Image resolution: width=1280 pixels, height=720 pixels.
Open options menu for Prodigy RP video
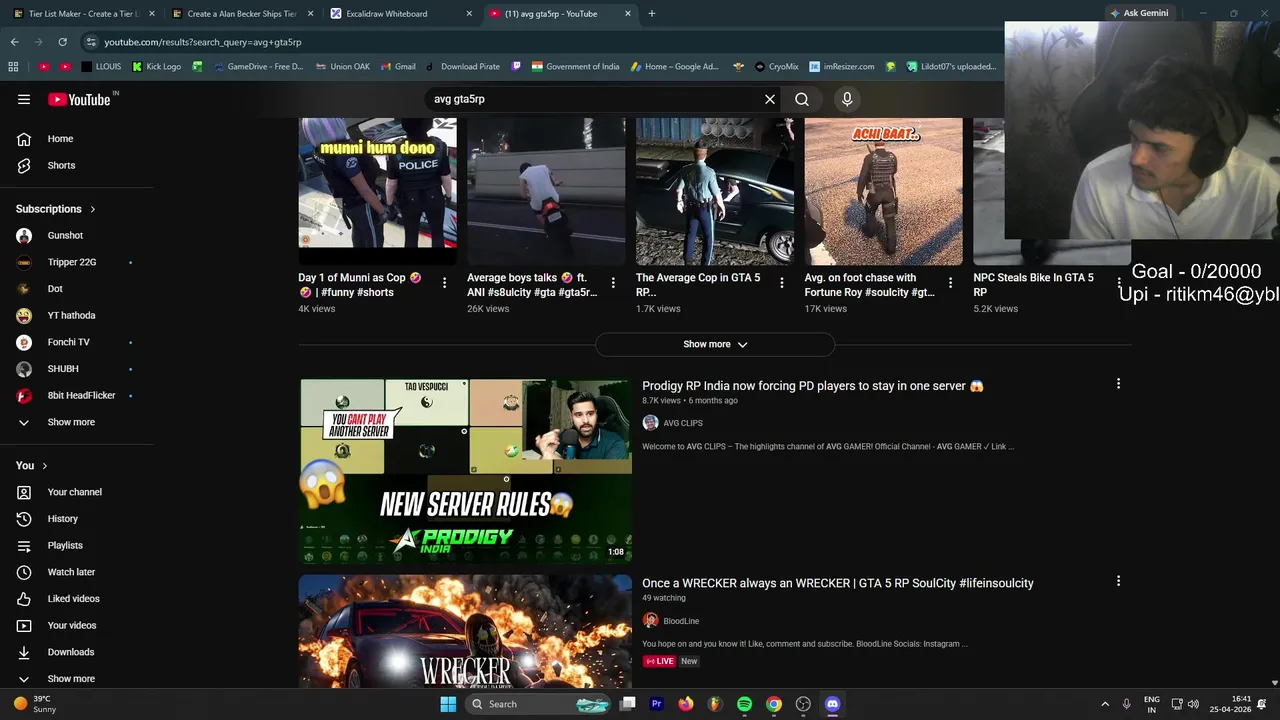point(1118,384)
